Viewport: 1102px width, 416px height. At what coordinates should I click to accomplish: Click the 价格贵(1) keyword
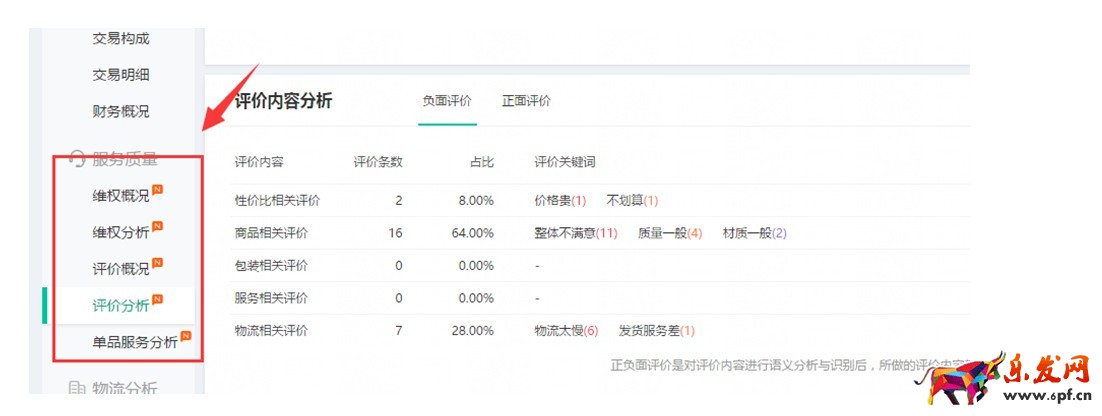(x=560, y=201)
